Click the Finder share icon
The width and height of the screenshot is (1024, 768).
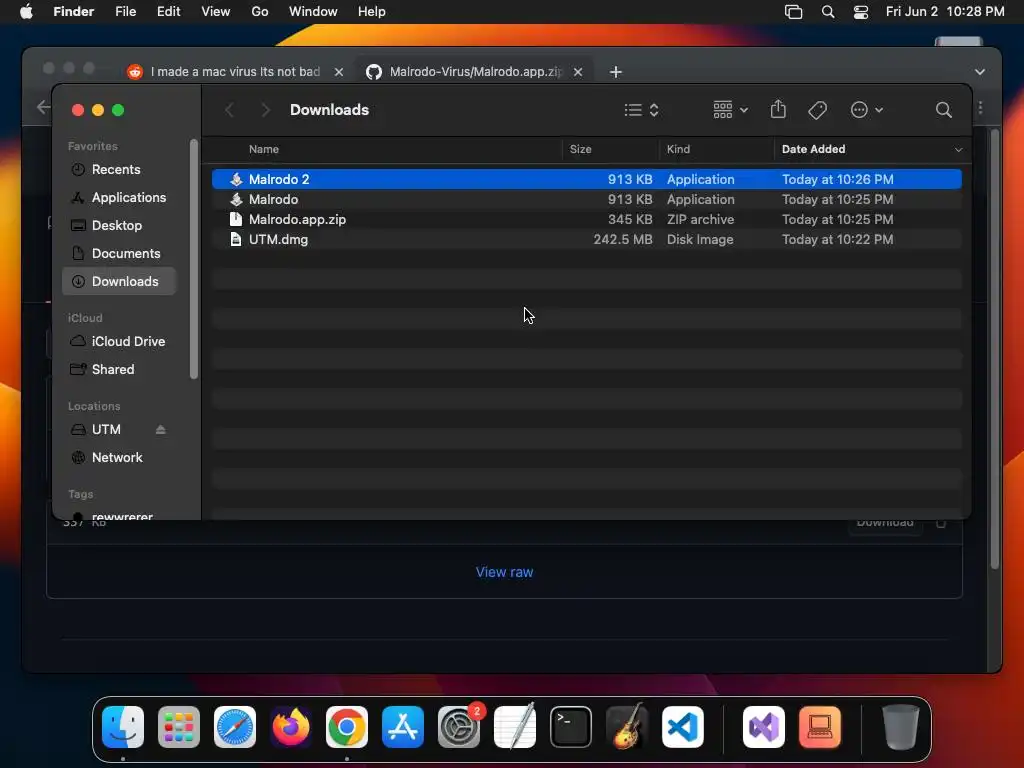pyautogui.click(x=778, y=109)
